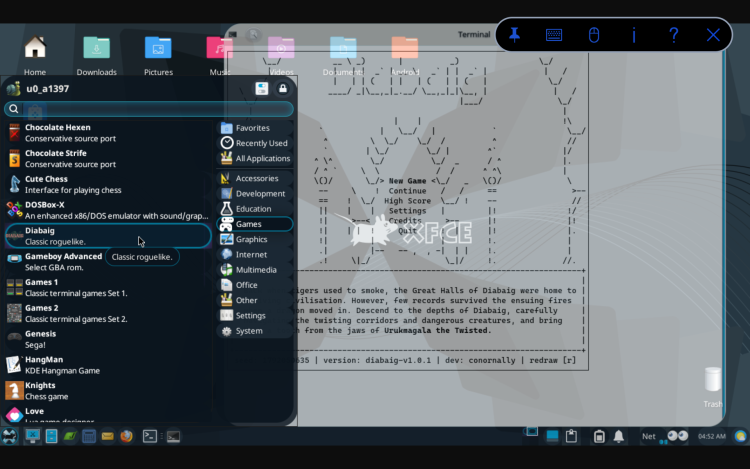
Task: Launch the calculator from taskbar
Action: point(89,436)
